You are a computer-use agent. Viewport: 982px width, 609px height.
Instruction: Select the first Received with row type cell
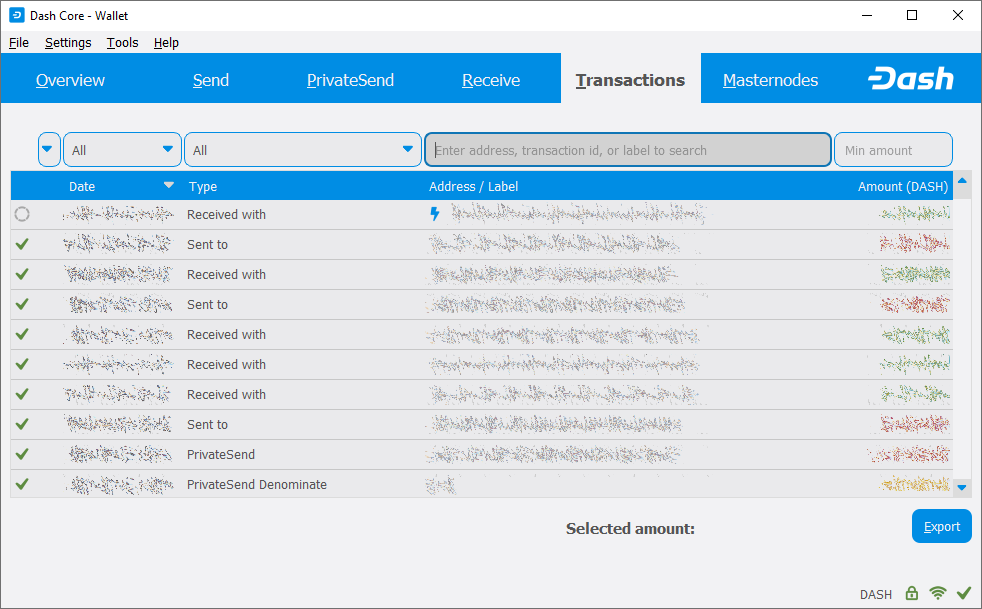tap(226, 214)
